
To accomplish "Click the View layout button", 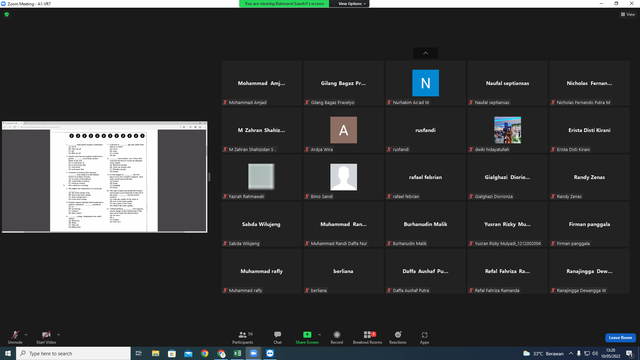I will (628, 14).
